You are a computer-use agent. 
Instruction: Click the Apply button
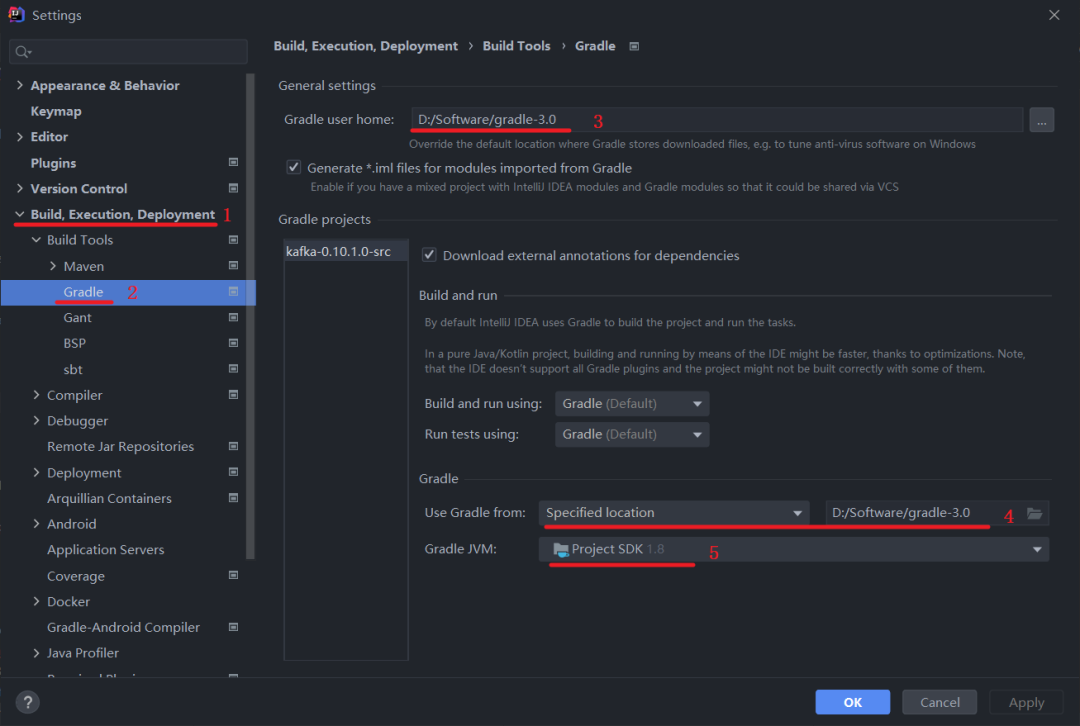pyautogui.click(x=1026, y=702)
